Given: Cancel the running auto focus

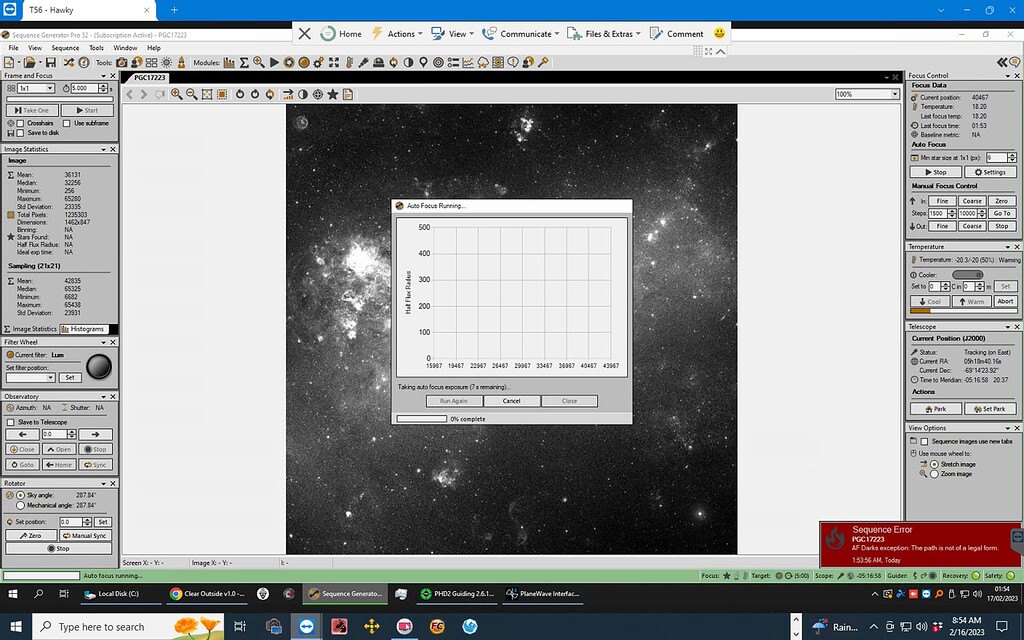Looking at the screenshot, I should click(511, 401).
